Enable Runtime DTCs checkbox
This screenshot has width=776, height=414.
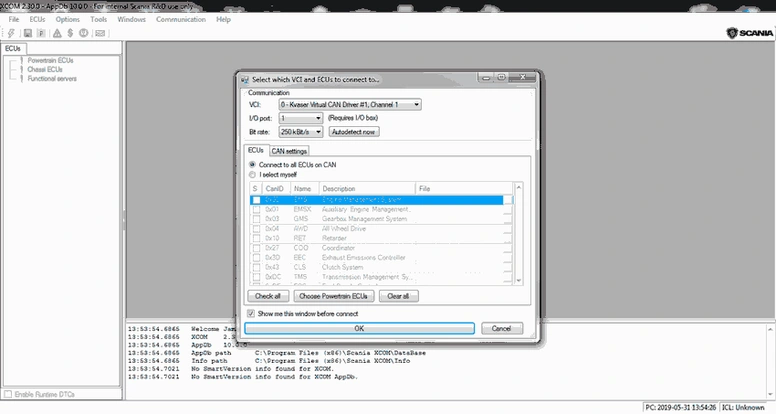(8, 394)
